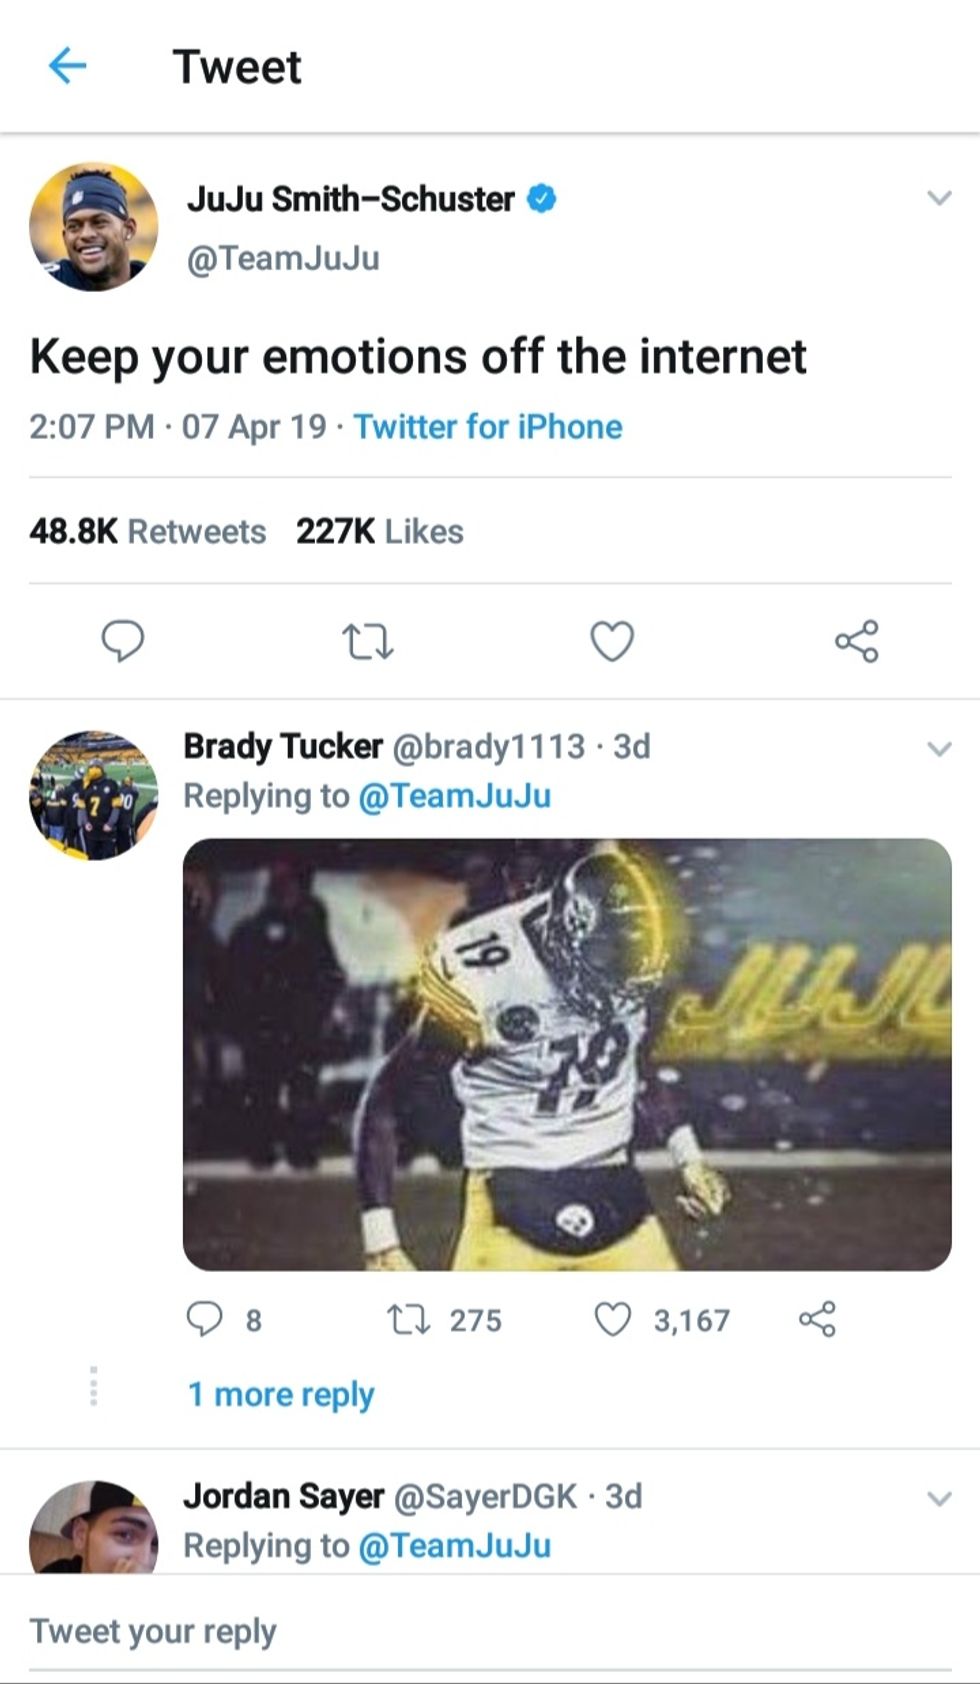Open JuJu Smith-Schuster's profile picture
Viewport: 980px width, 1684px height.
click(94, 227)
